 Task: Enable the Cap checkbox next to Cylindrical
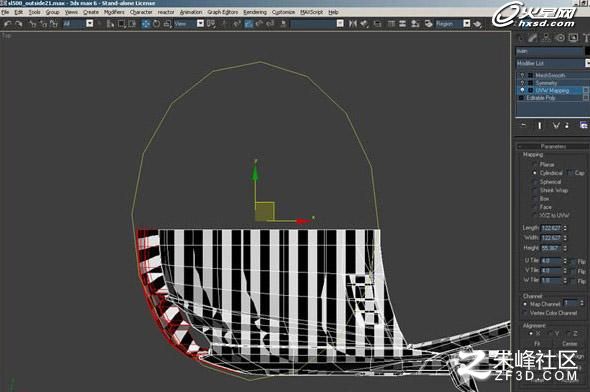tap(570, 173)
